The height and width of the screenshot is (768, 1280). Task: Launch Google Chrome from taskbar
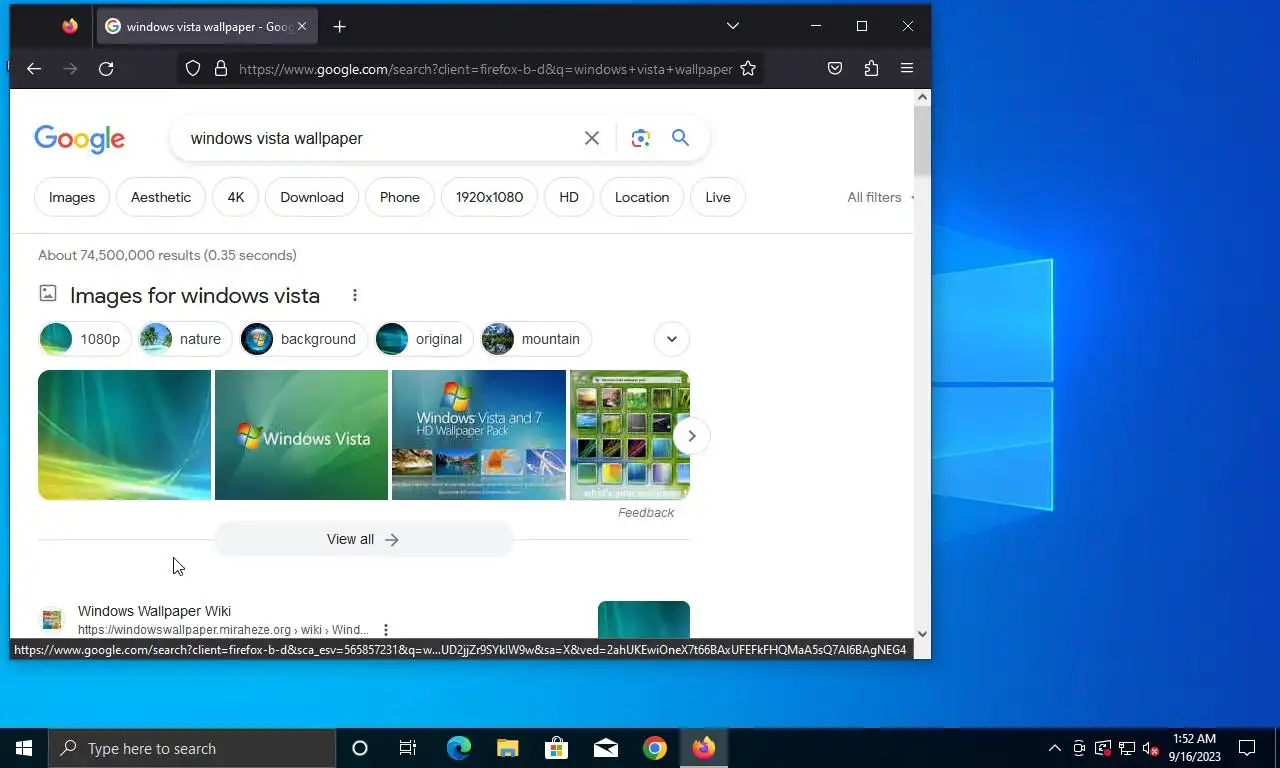pos(655,748)
